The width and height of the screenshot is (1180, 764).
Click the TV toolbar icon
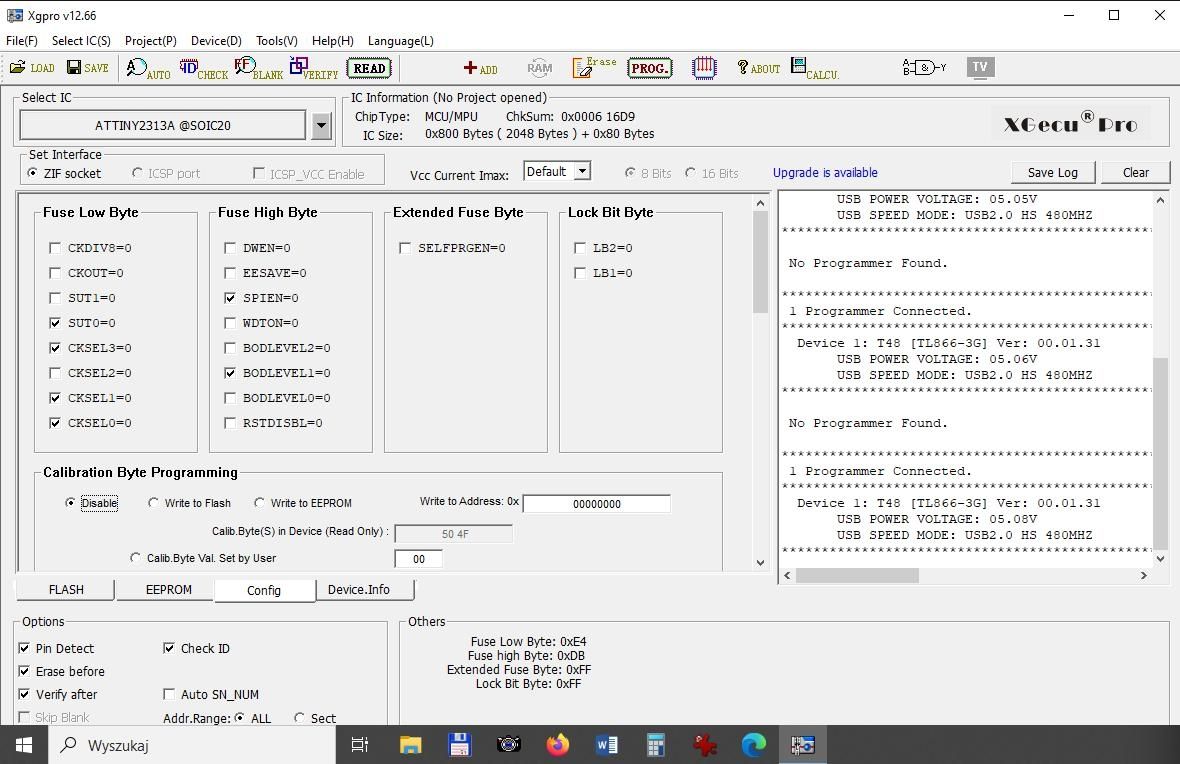980,67
